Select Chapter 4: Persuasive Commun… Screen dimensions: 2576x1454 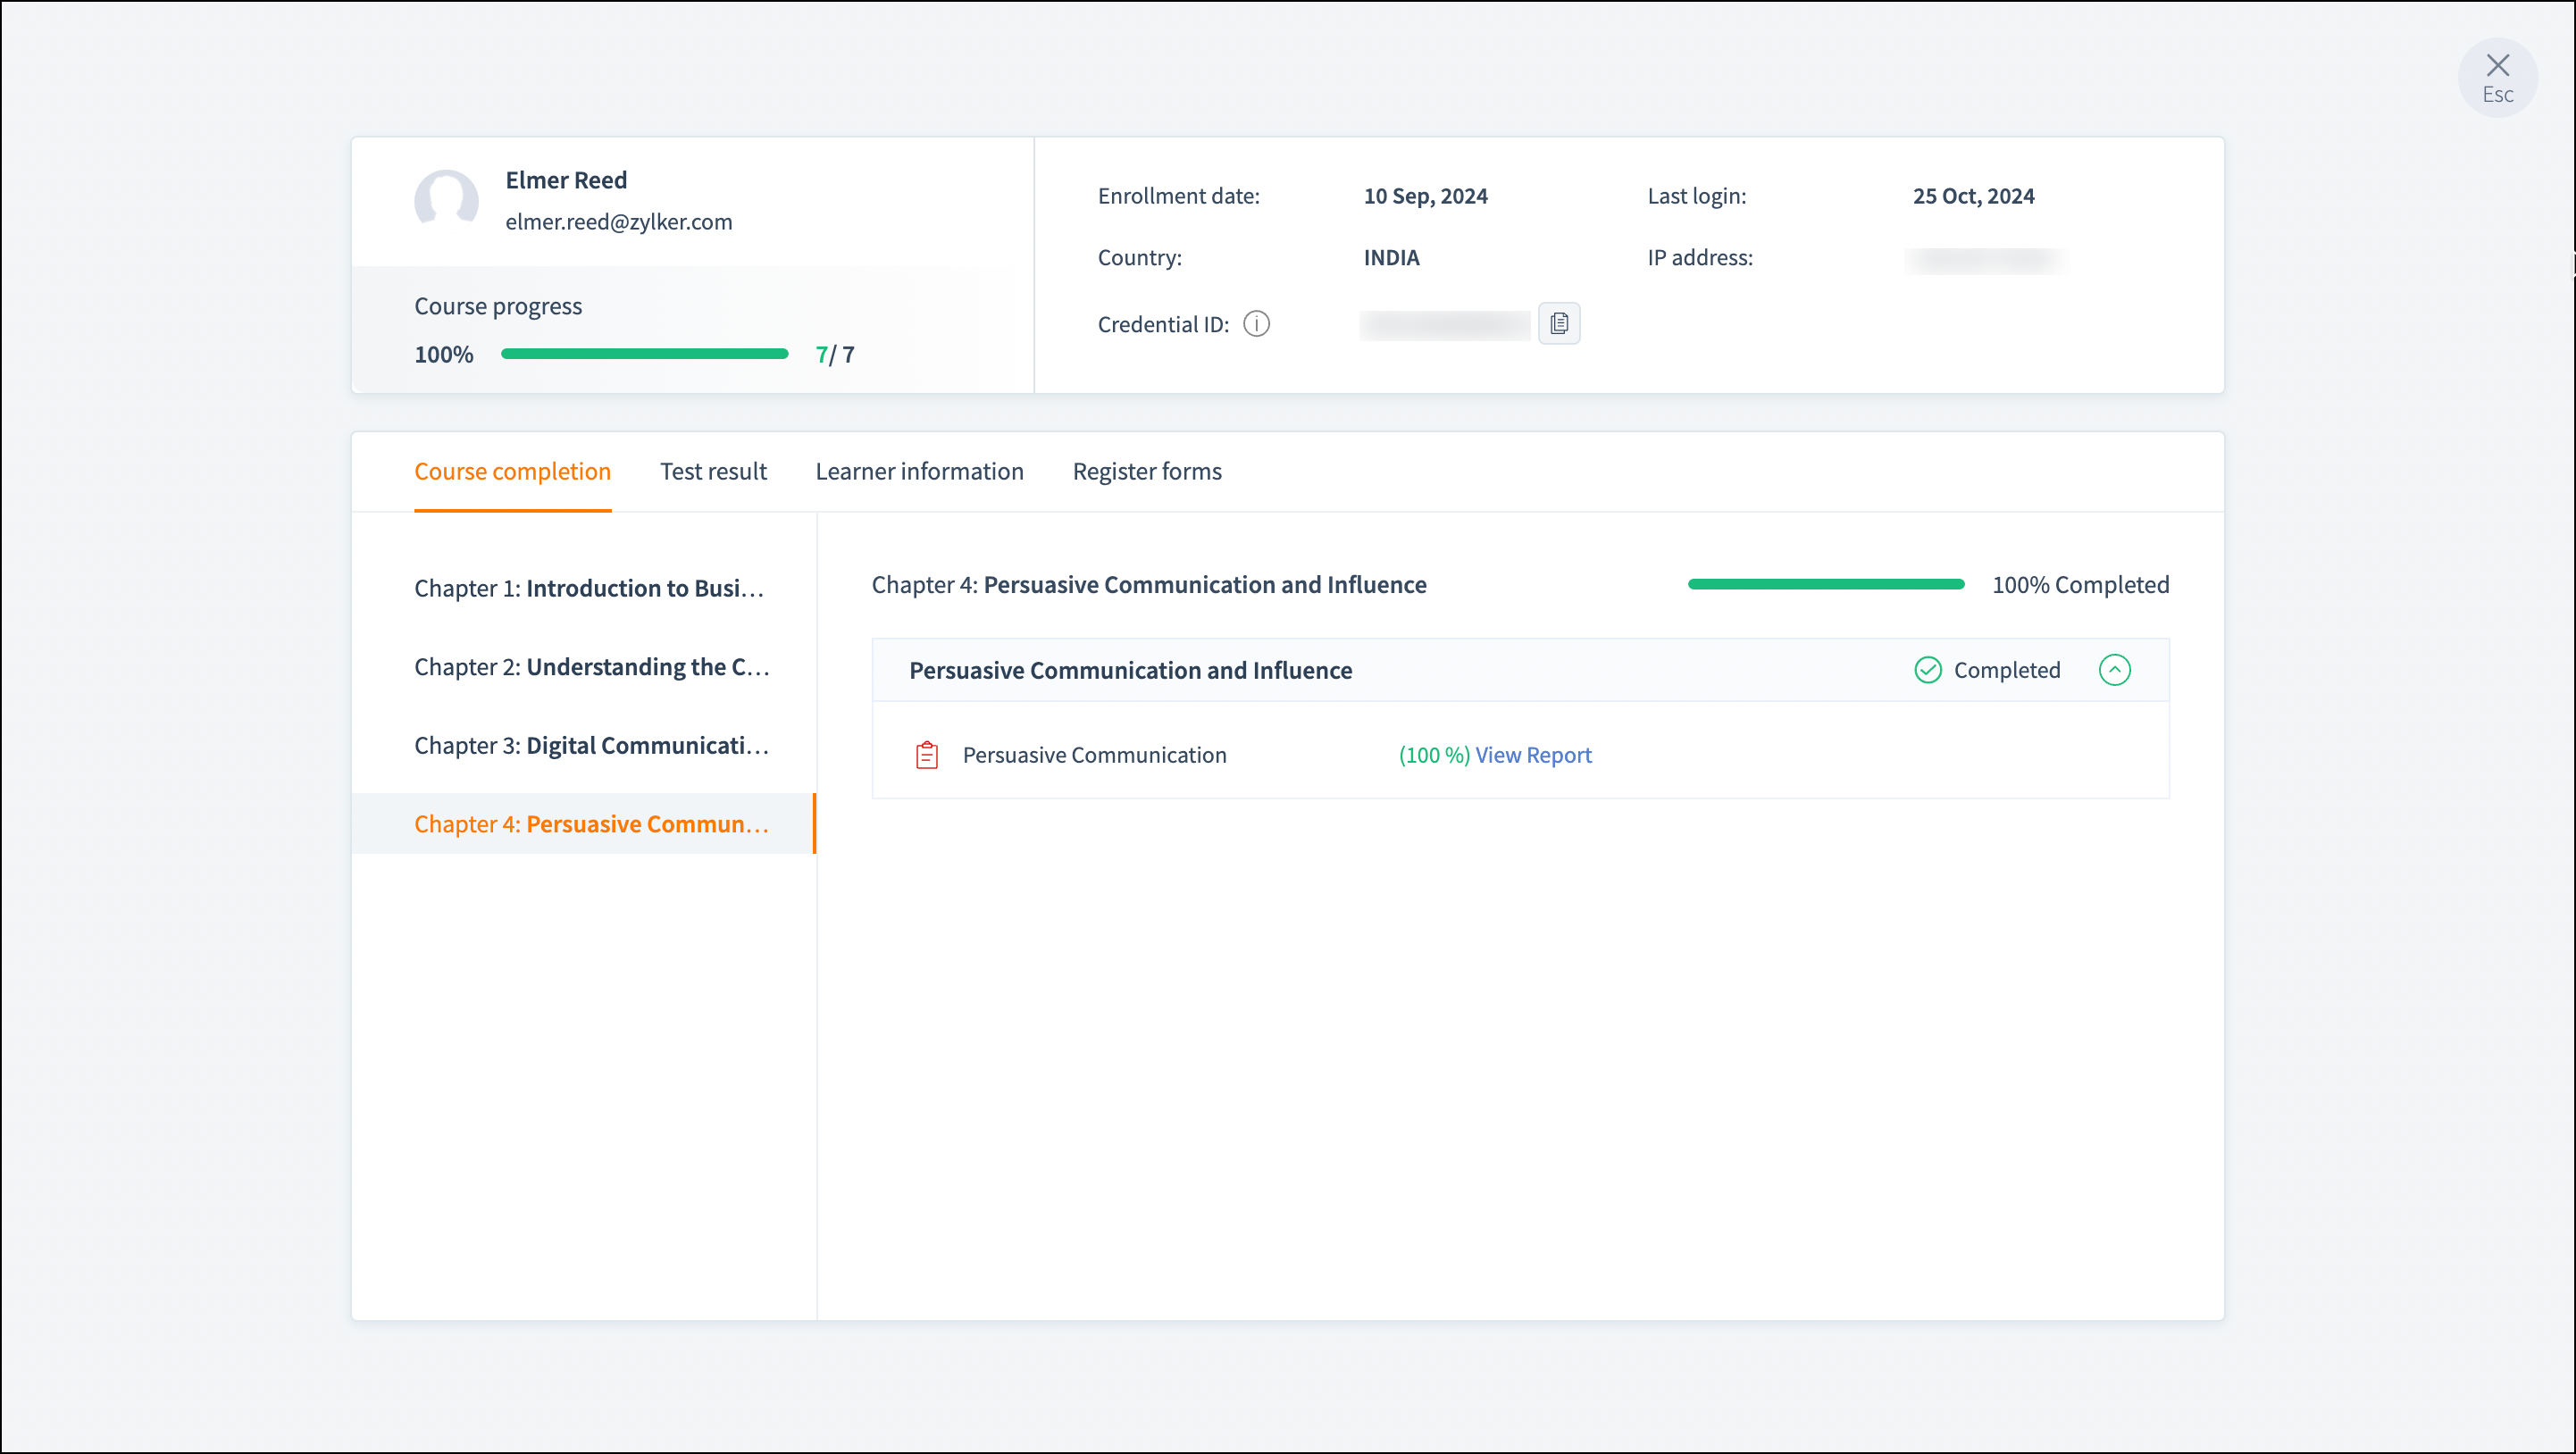(592, 824)
